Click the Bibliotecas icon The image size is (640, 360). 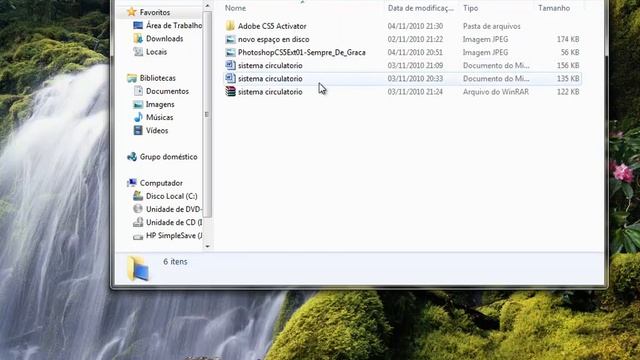(131, 78)
